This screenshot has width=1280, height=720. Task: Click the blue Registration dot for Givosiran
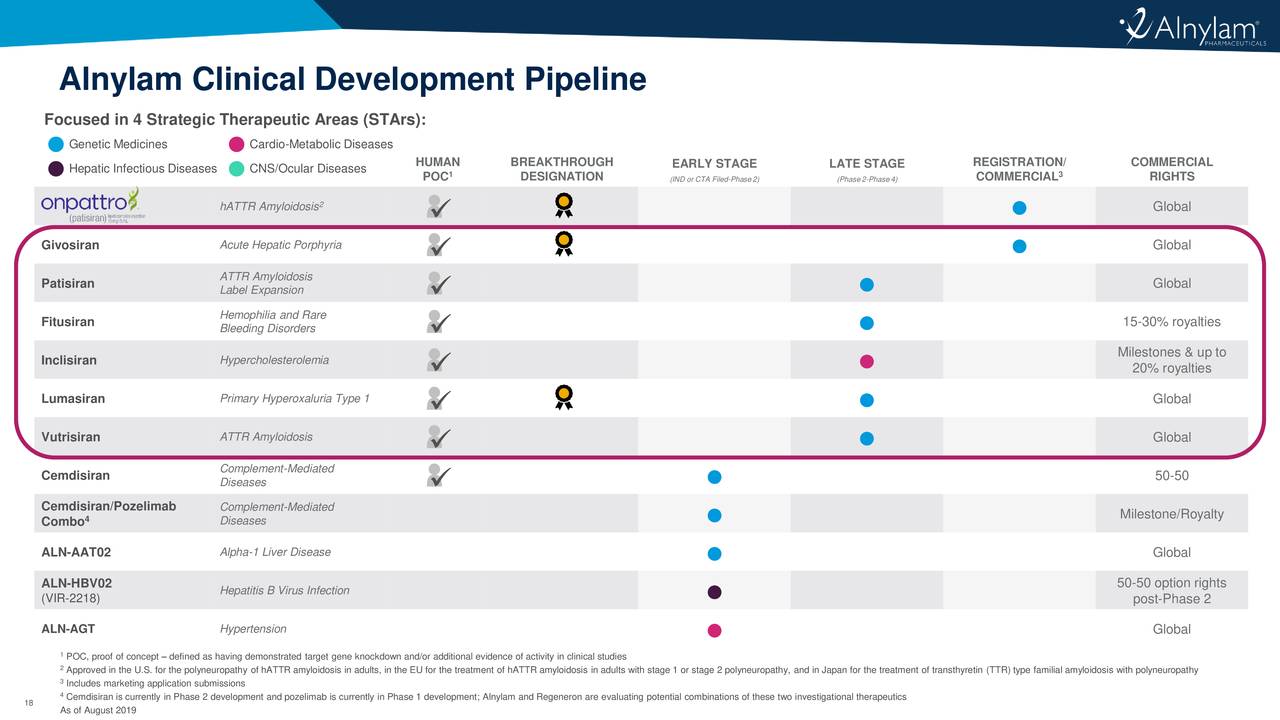point(1018,245)
